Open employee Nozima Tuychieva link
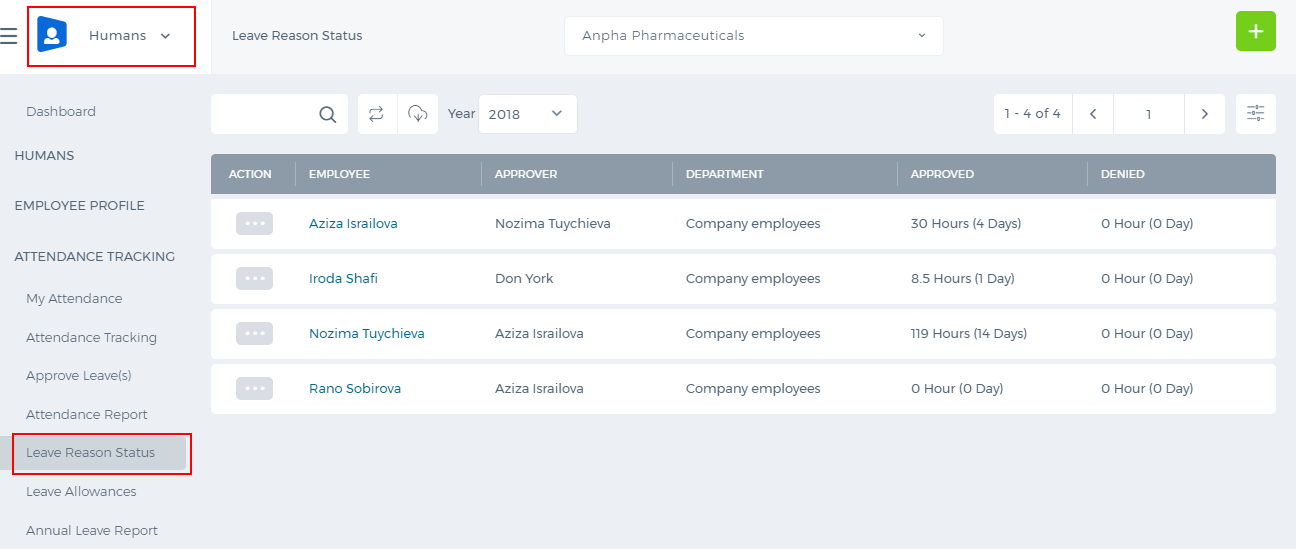The width and height of the screenshot is (1296, 549). 367,334
